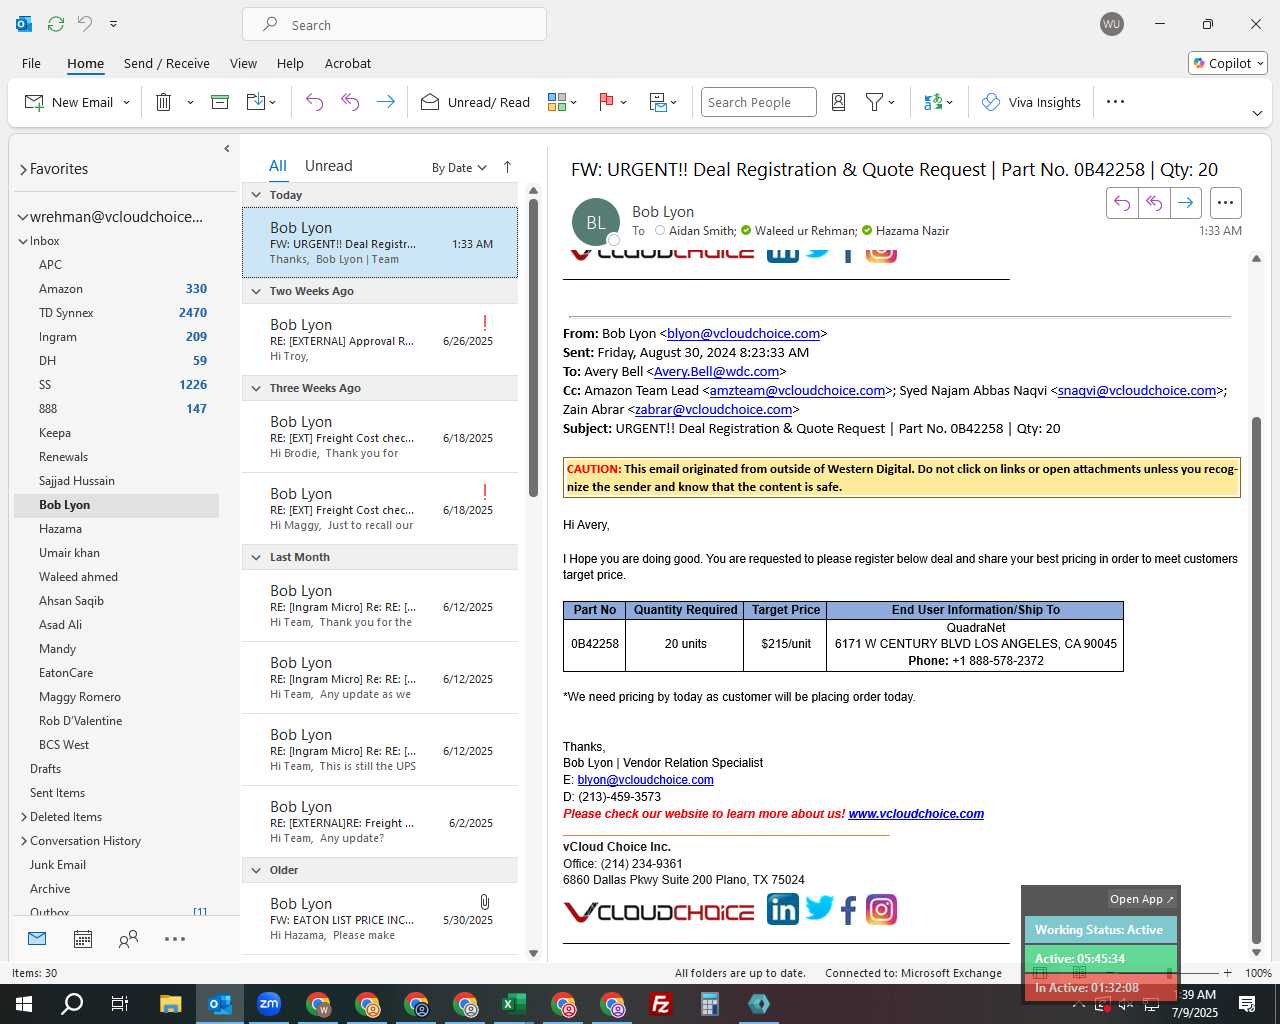
Task: Click Instagram icon in bottom email signature
Action: [x=881, y=909]
